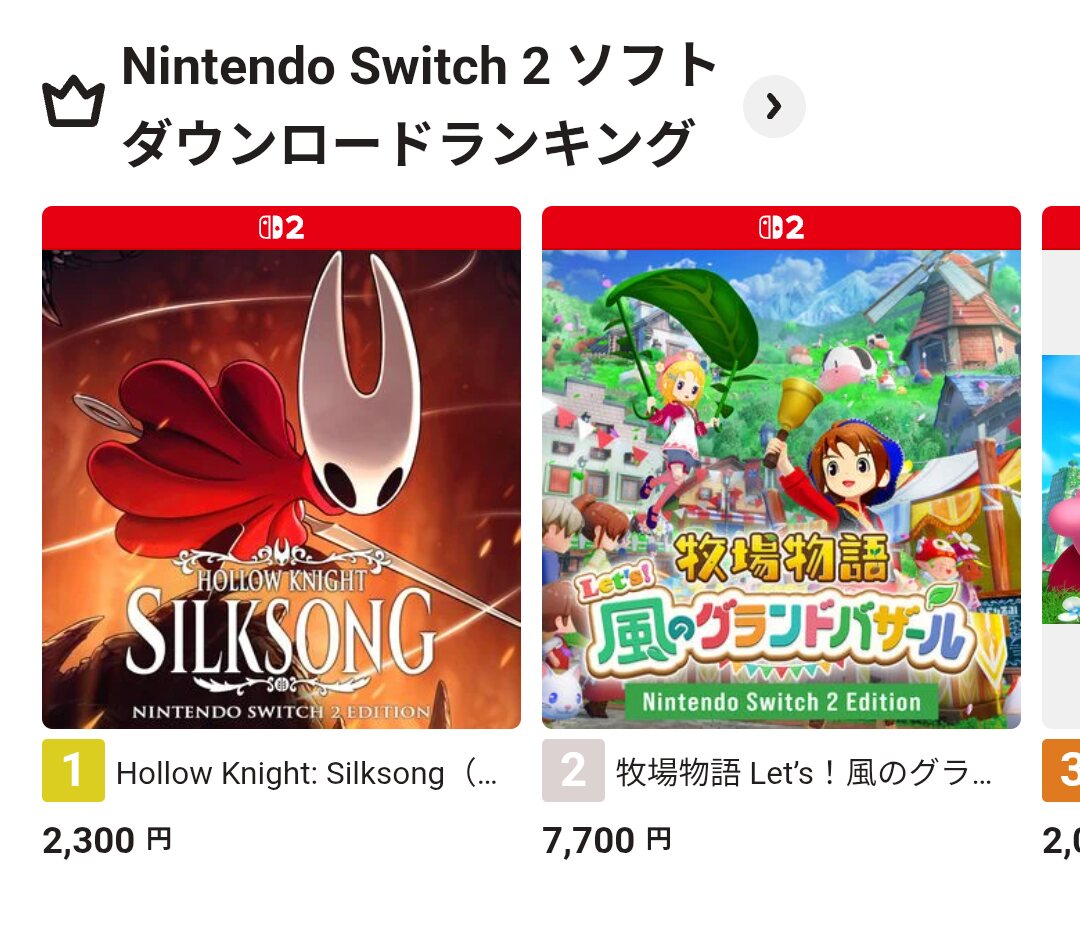Open the partially visible third game thumbnail
The image size is (1080, 937).
1062,490
